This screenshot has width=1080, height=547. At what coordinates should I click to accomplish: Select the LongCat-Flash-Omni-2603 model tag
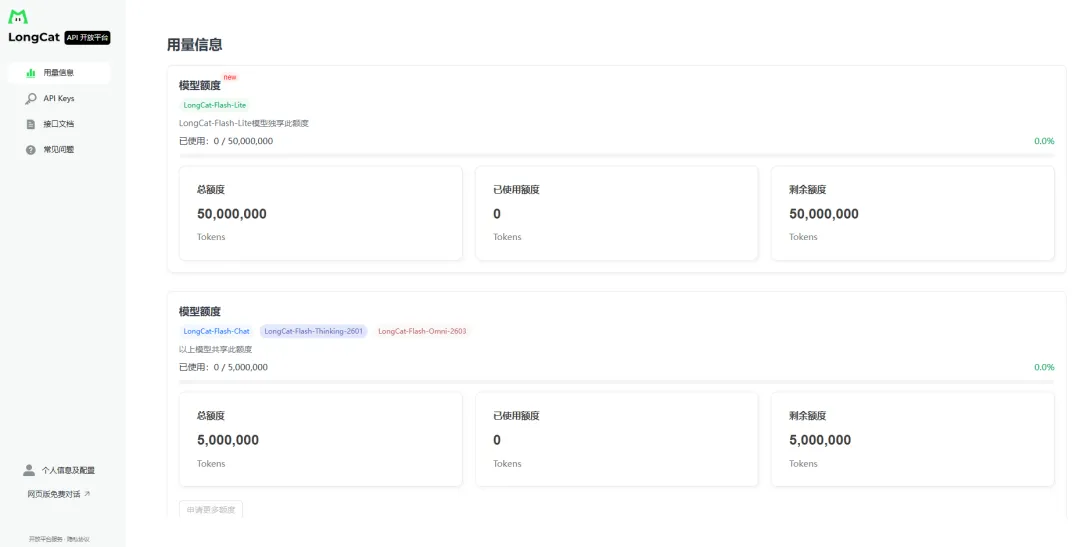pos(422,331)
